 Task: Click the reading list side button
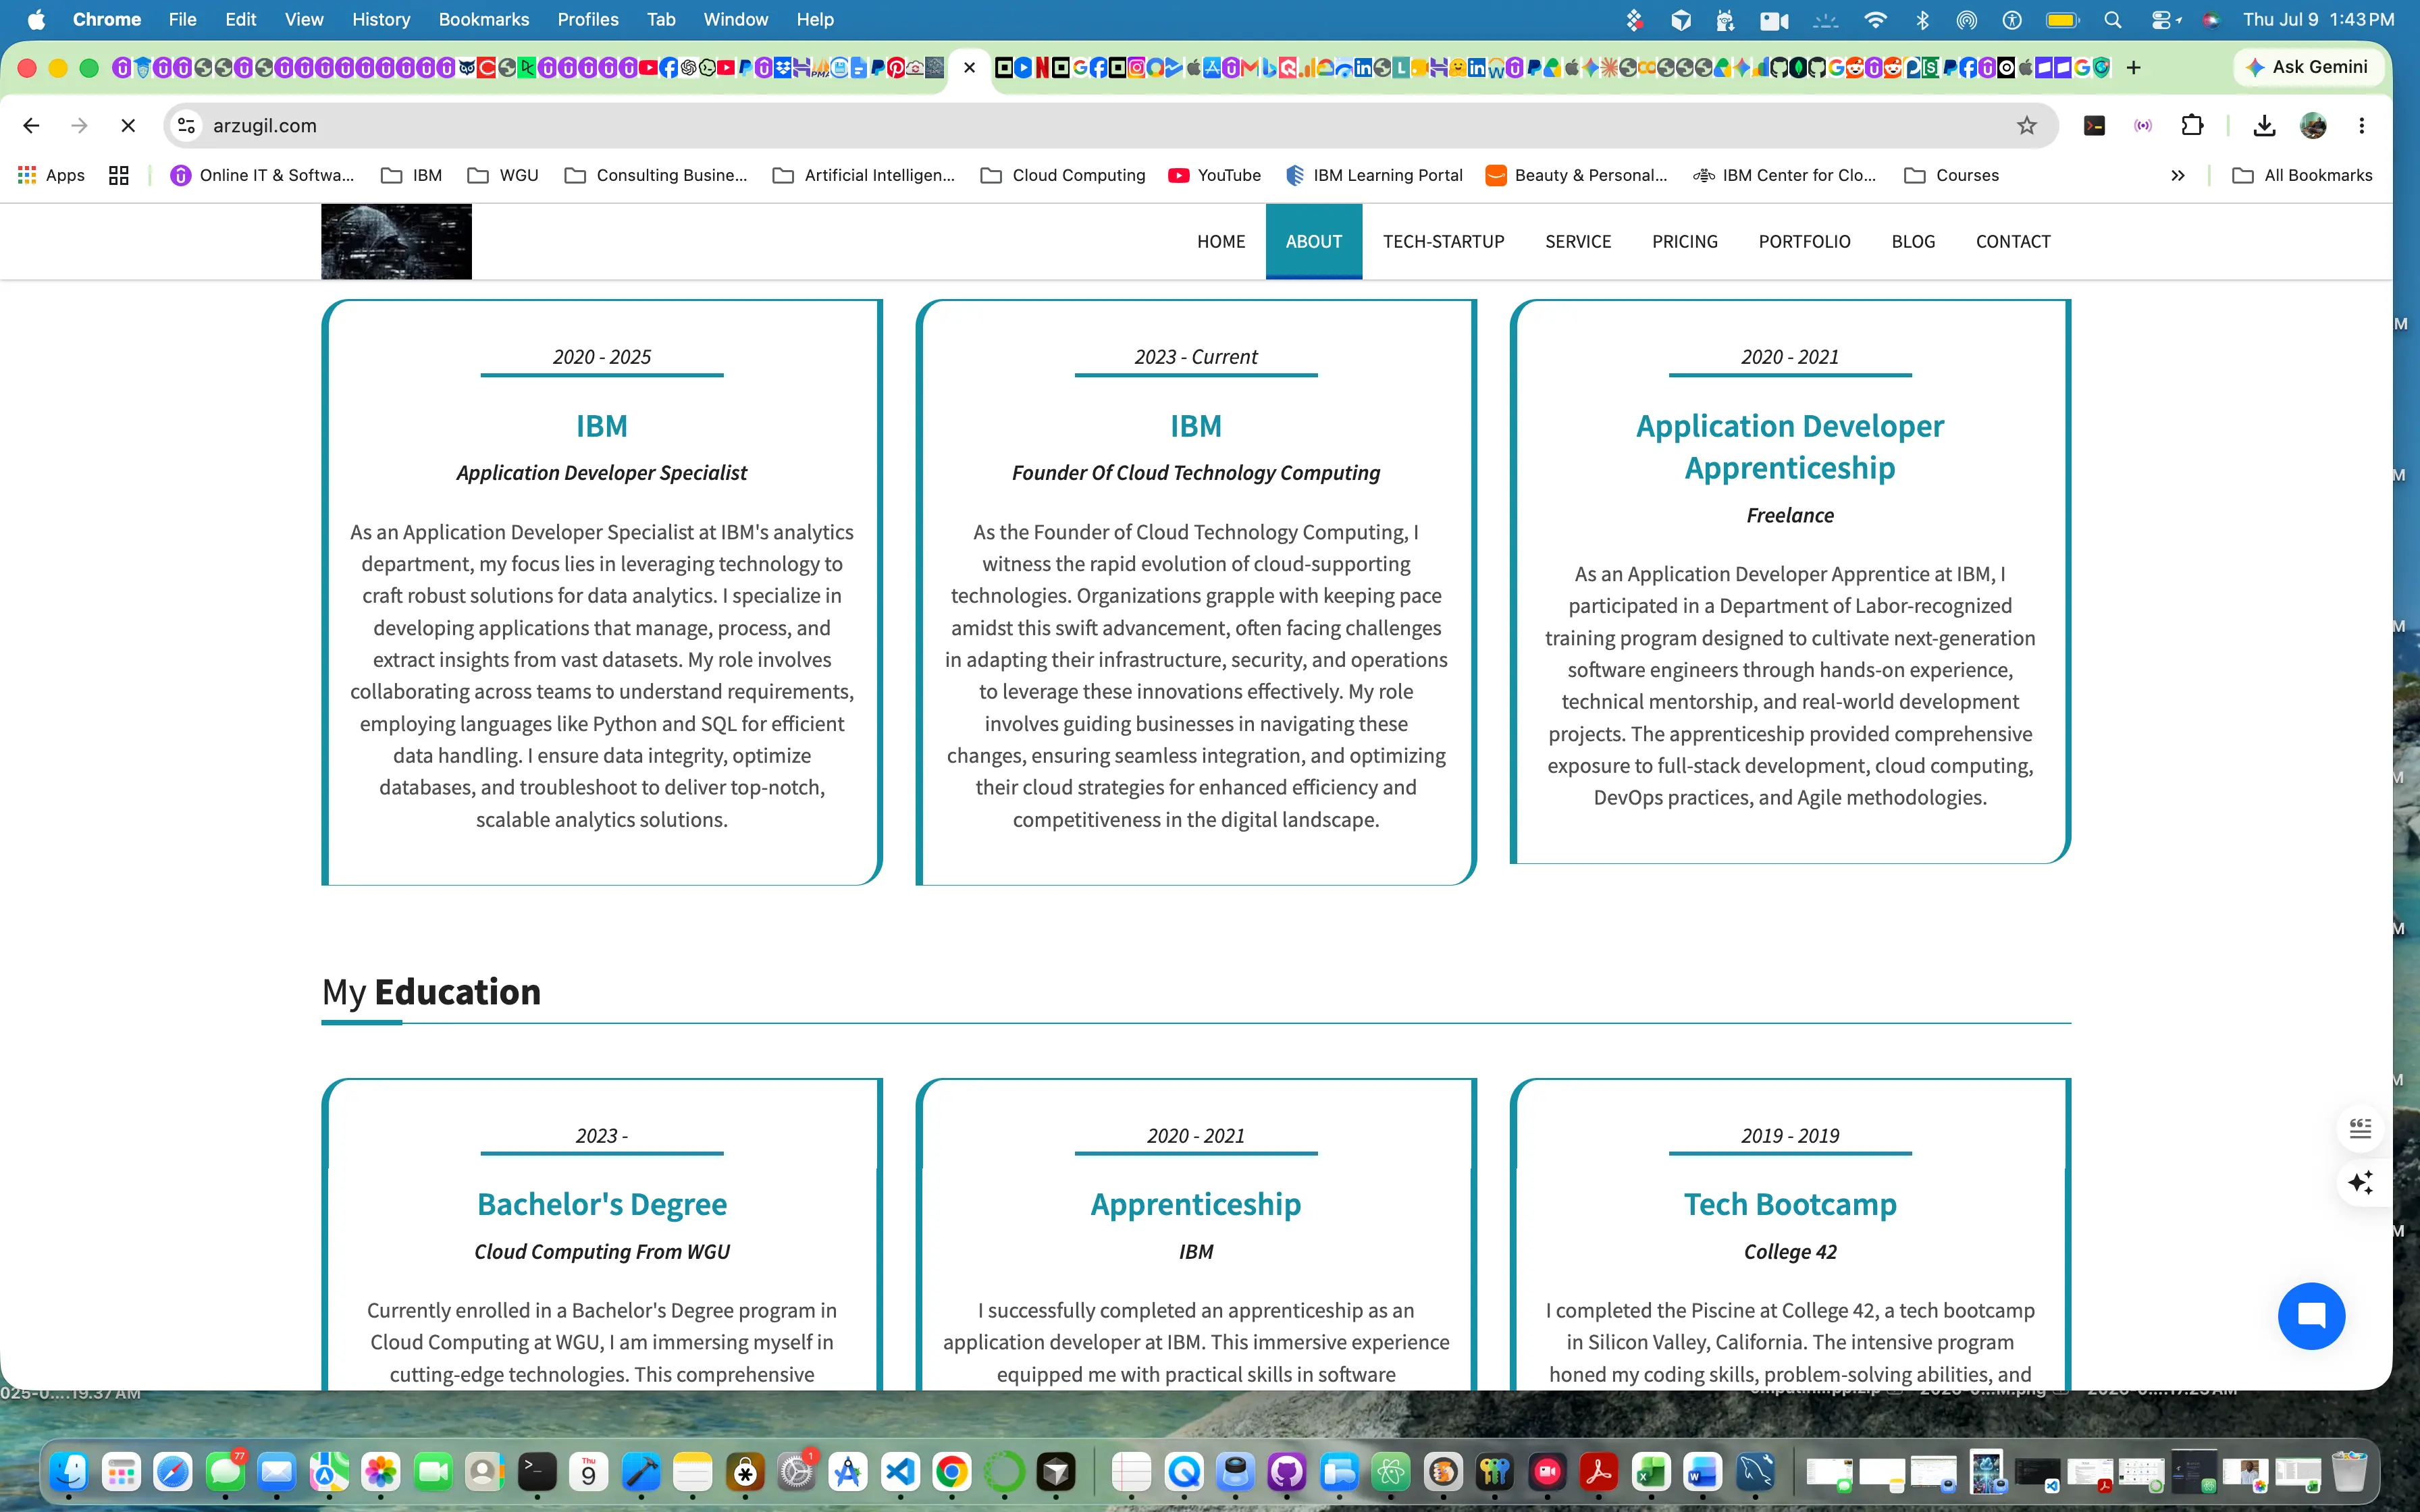[2361, 1129]
